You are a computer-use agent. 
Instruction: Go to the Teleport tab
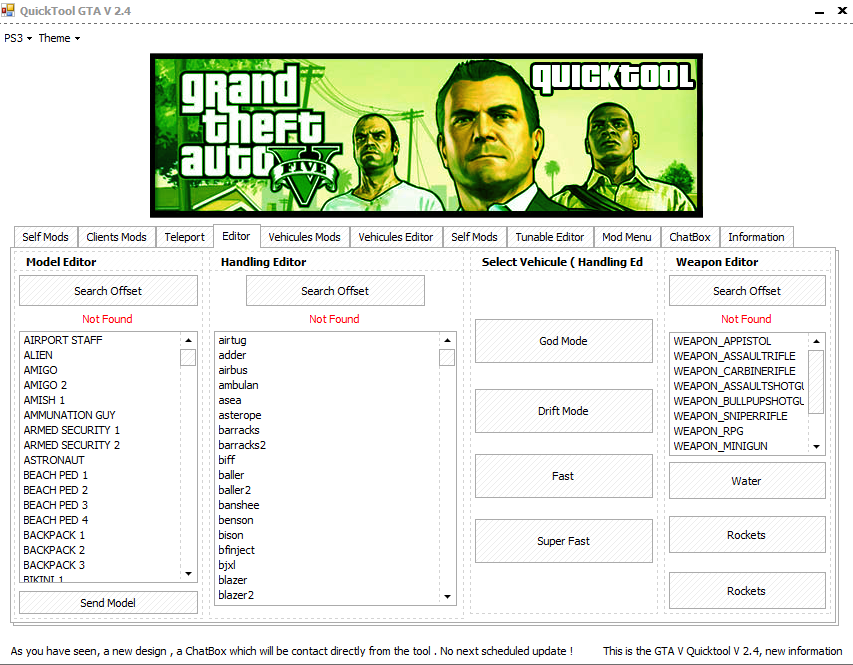coord(184,237)
